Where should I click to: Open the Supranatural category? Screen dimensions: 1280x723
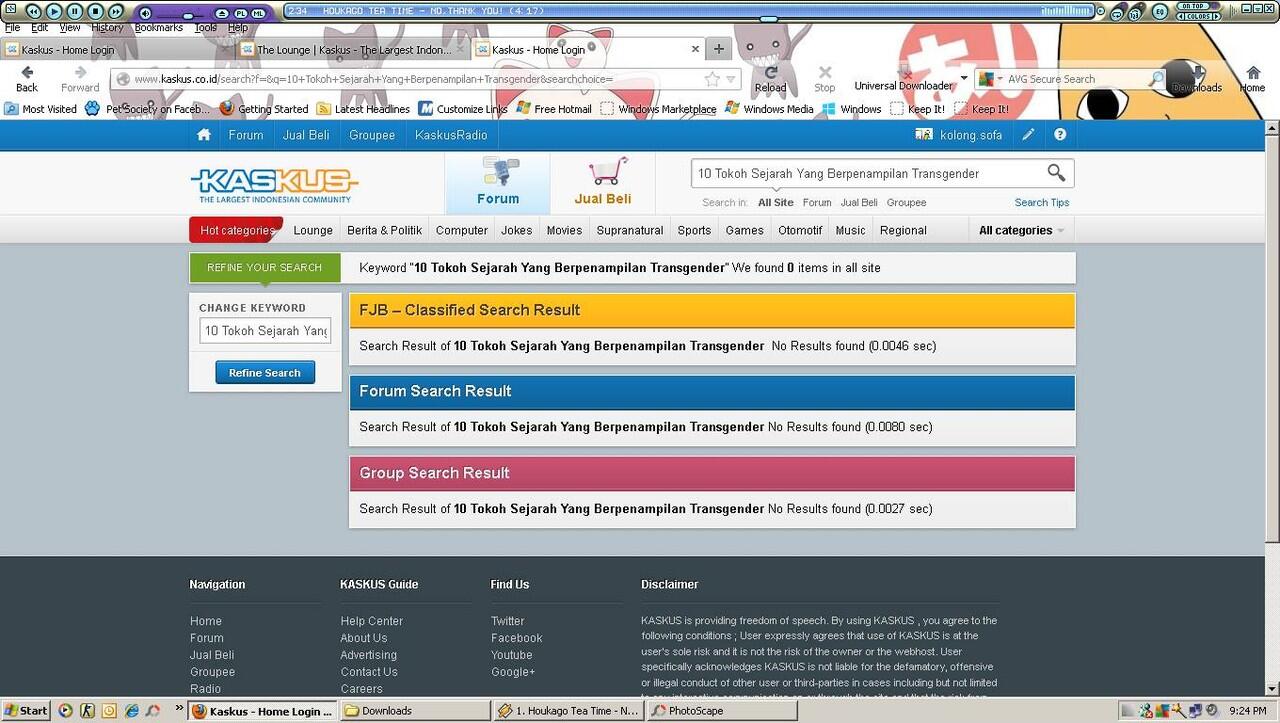pyautogui.click(x=630, y=230)
